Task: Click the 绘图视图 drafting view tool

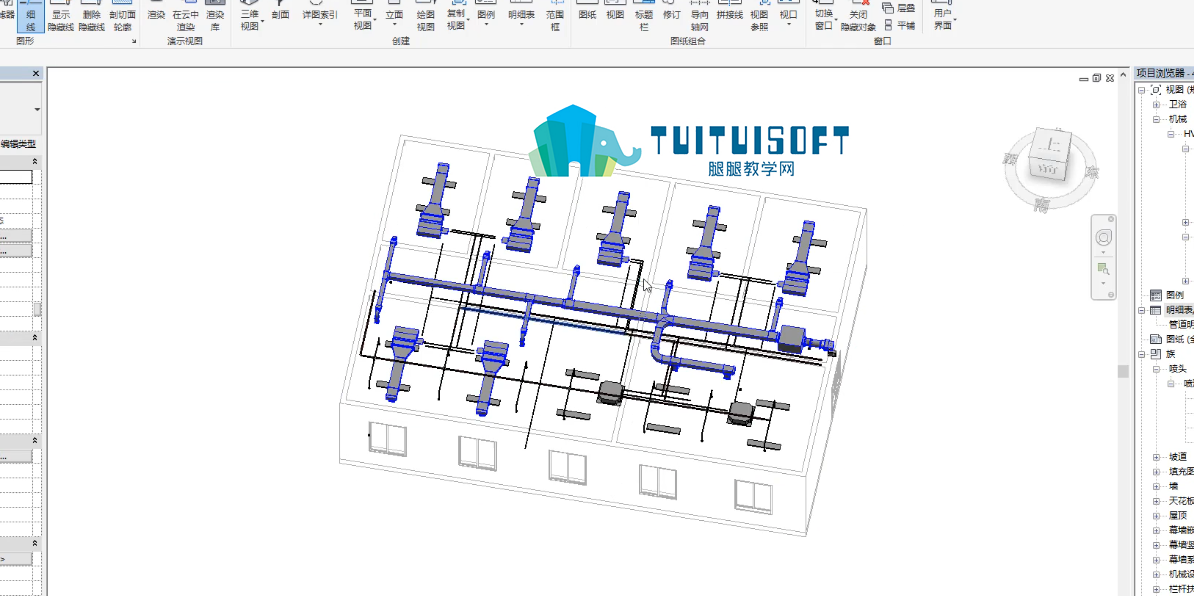Action: coord(426,16)
